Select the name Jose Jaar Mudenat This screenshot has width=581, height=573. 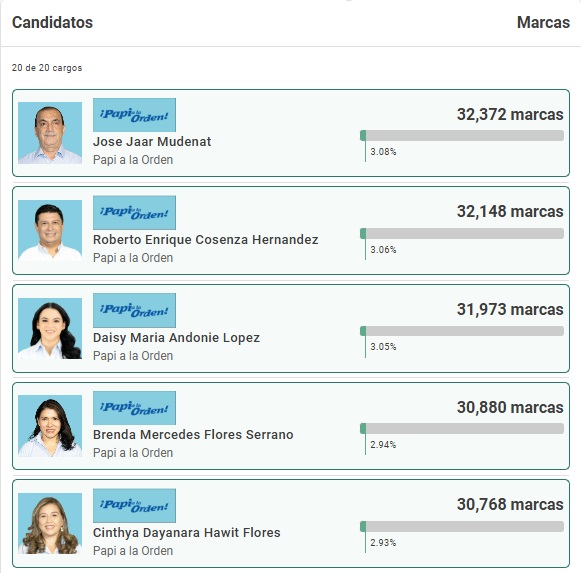[x=152, y=142]
